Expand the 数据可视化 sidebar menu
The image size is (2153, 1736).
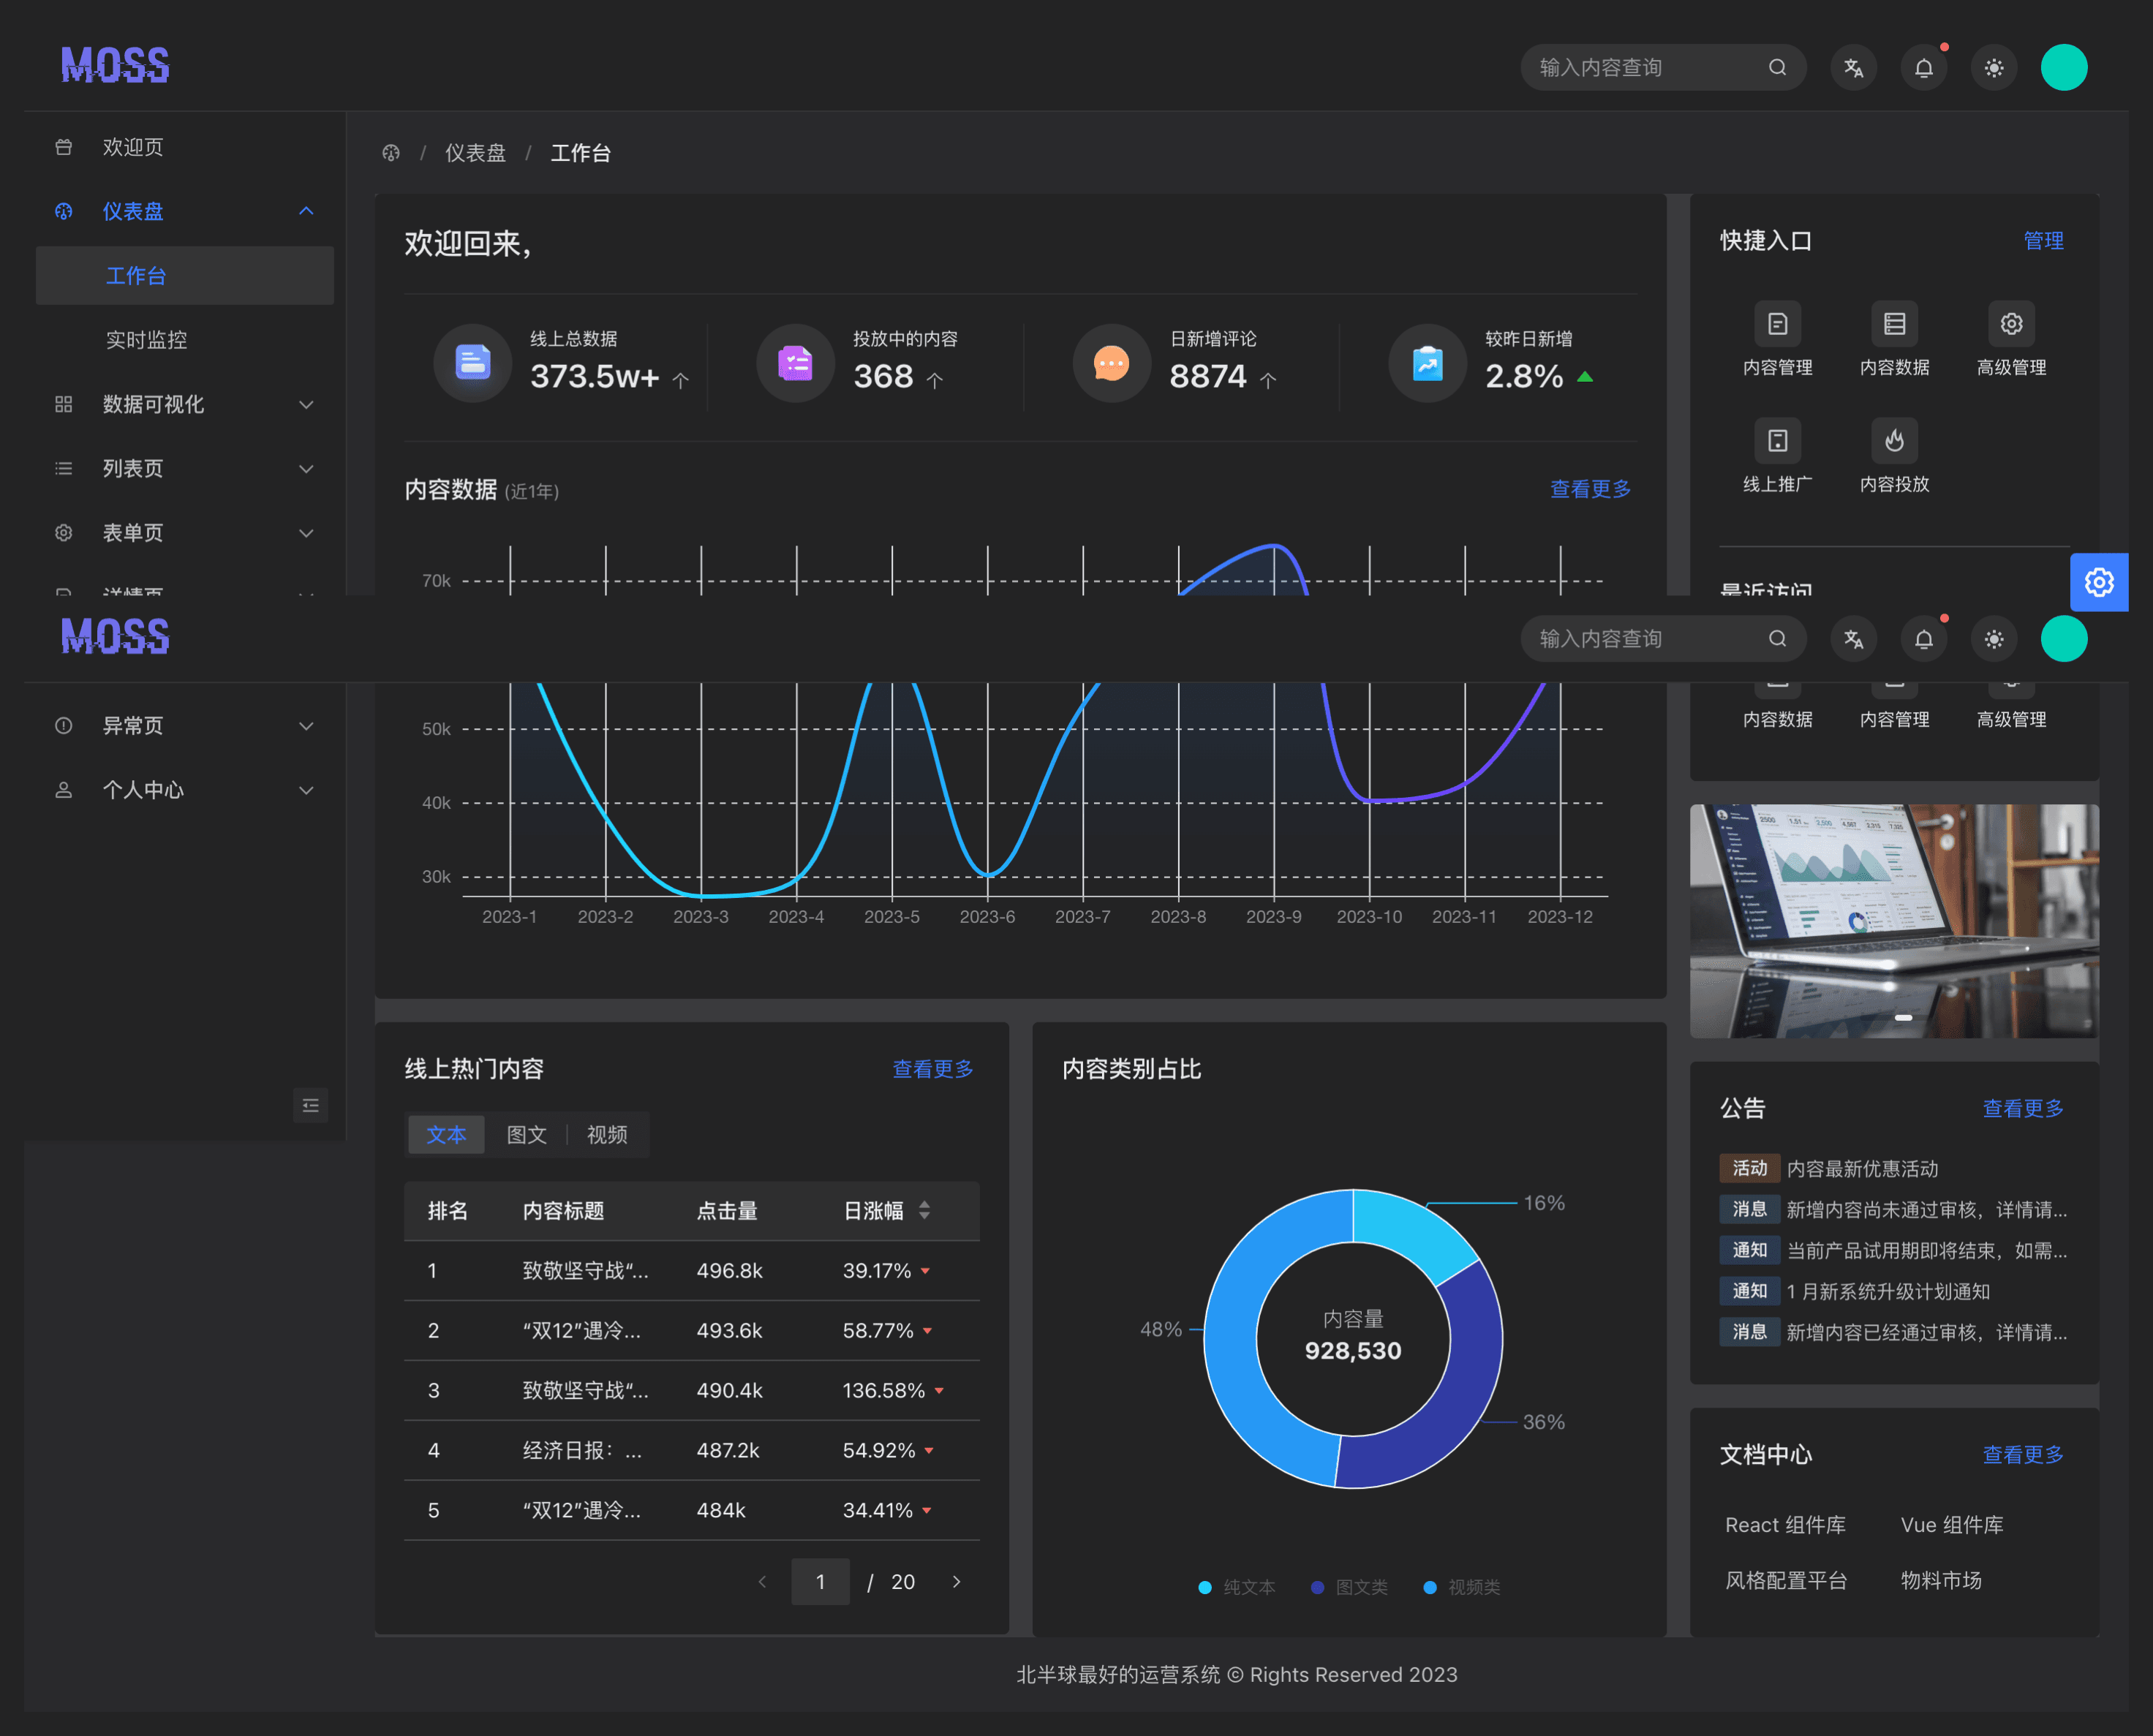pos(185,404)
